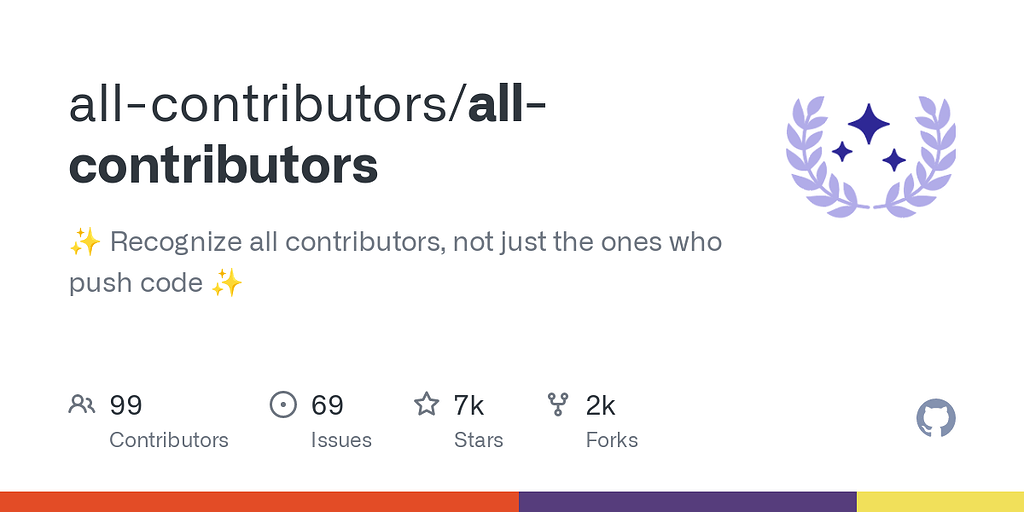The width and height of the screenshot is (1024, 512).
Task: Click the GitHub Octocat logo
Action: point(936,418)
